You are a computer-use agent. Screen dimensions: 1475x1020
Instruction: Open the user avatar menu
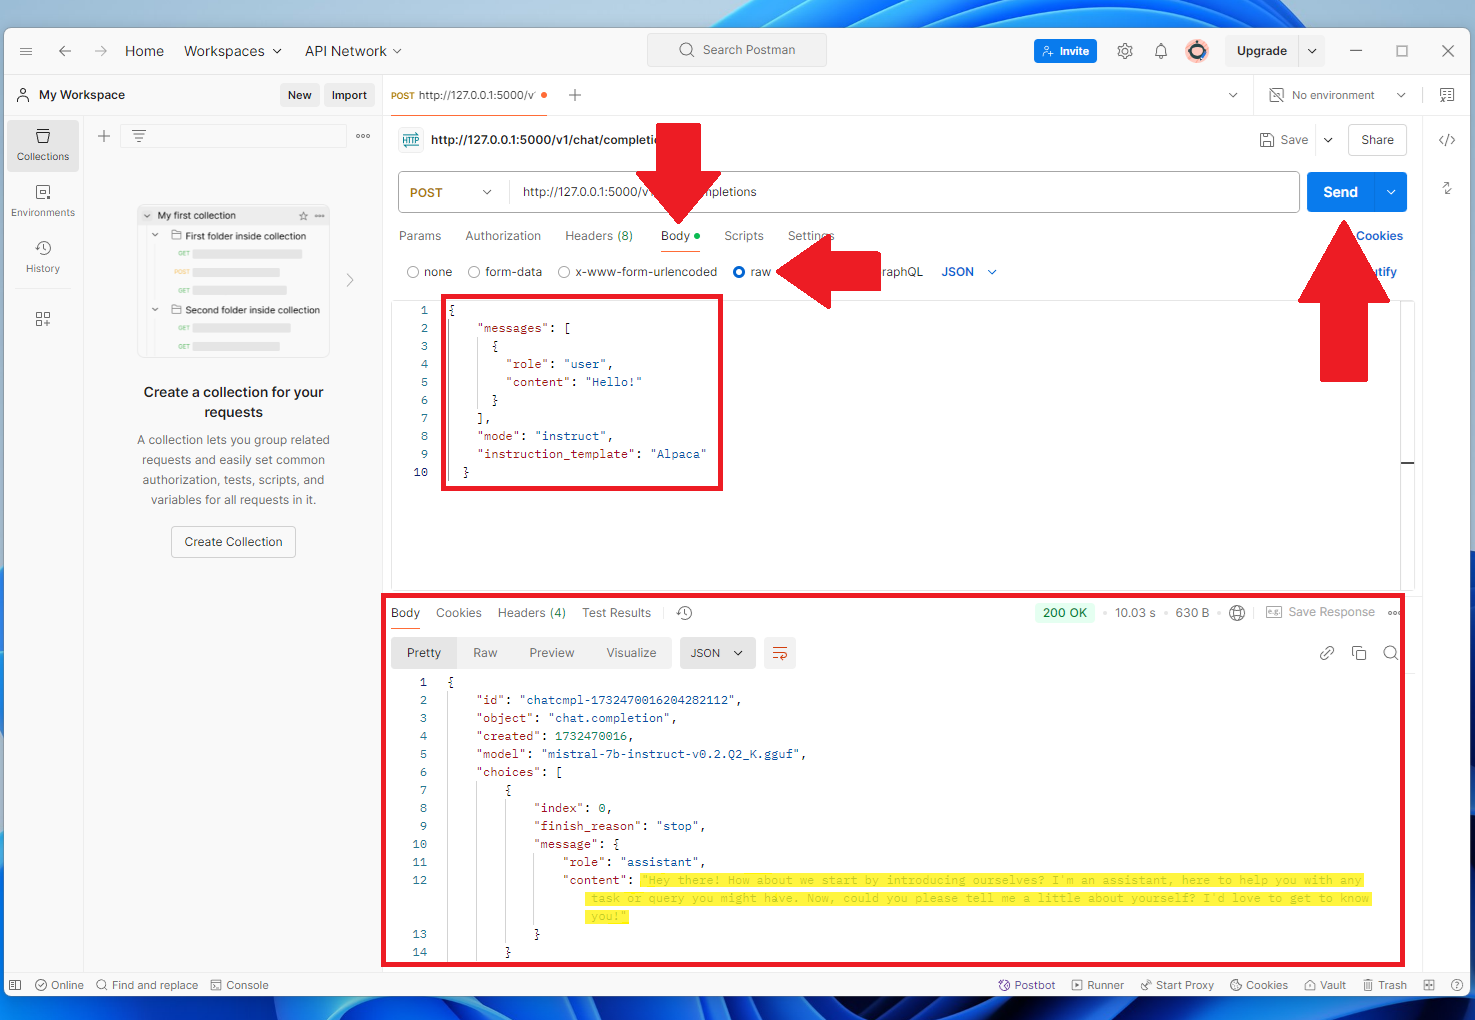(1197, 51)
